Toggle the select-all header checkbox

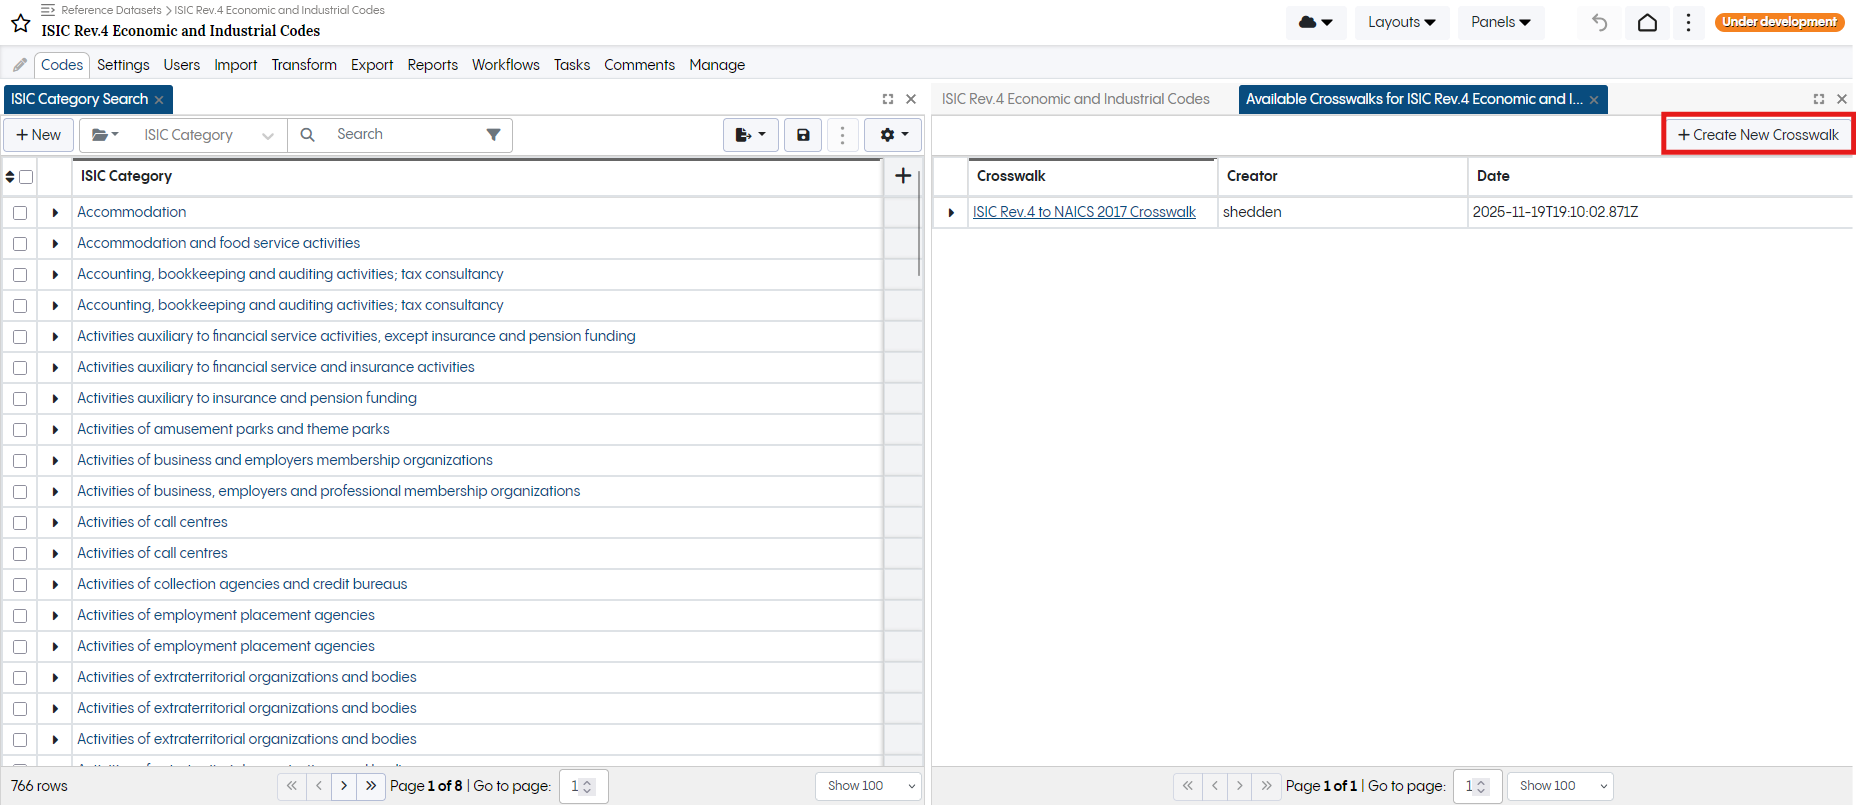point(27,177)
